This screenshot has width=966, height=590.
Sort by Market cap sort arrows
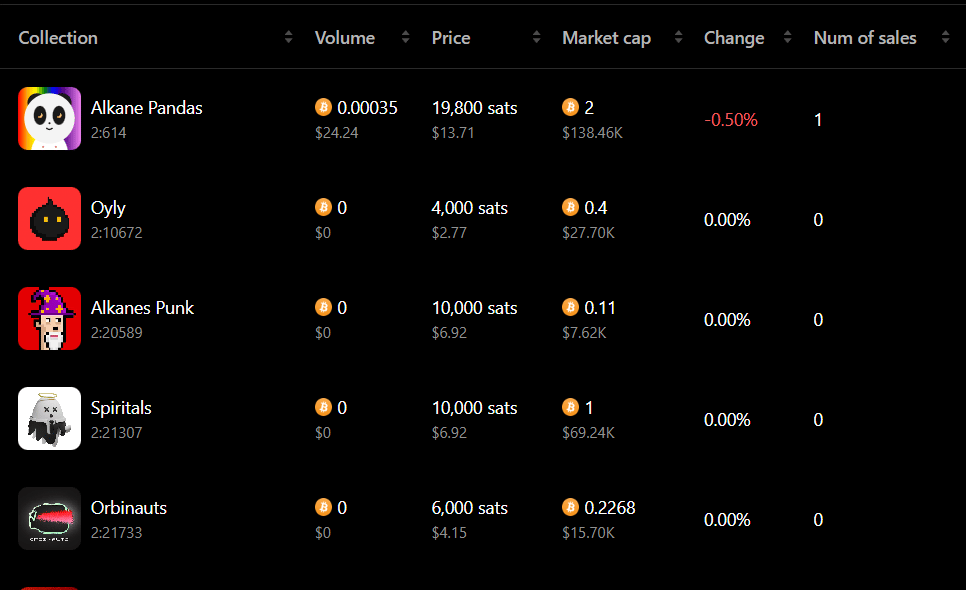[679, 38]
